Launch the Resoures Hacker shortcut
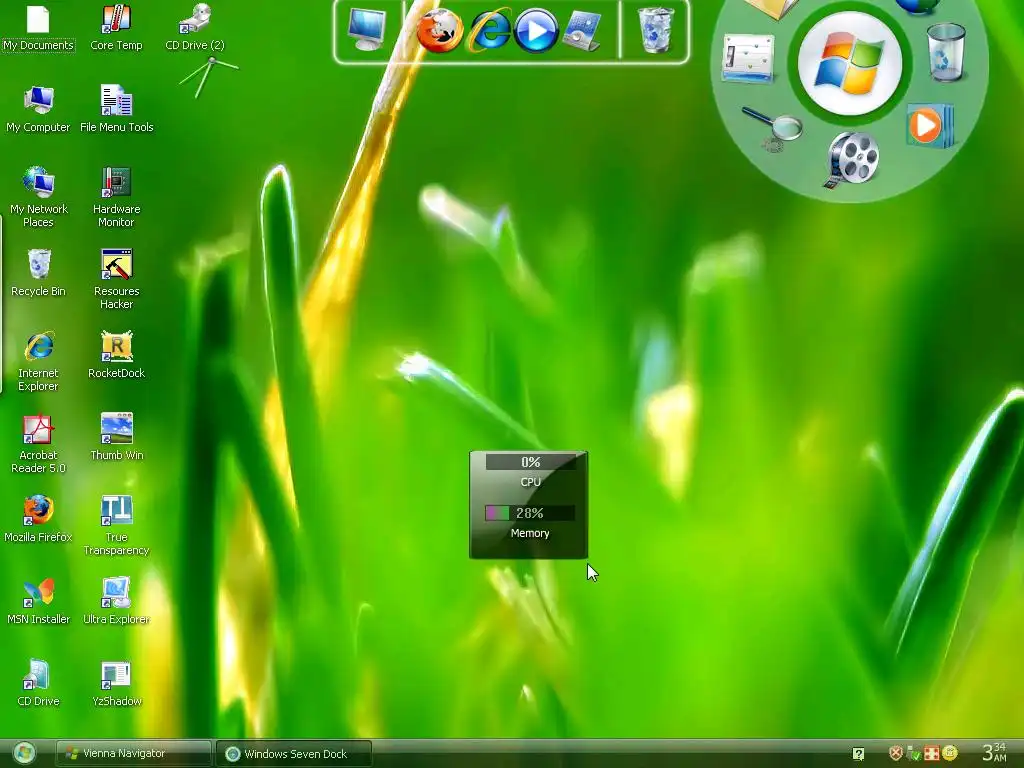Screen dimensions: 1024x768 [x=116, y=280]
